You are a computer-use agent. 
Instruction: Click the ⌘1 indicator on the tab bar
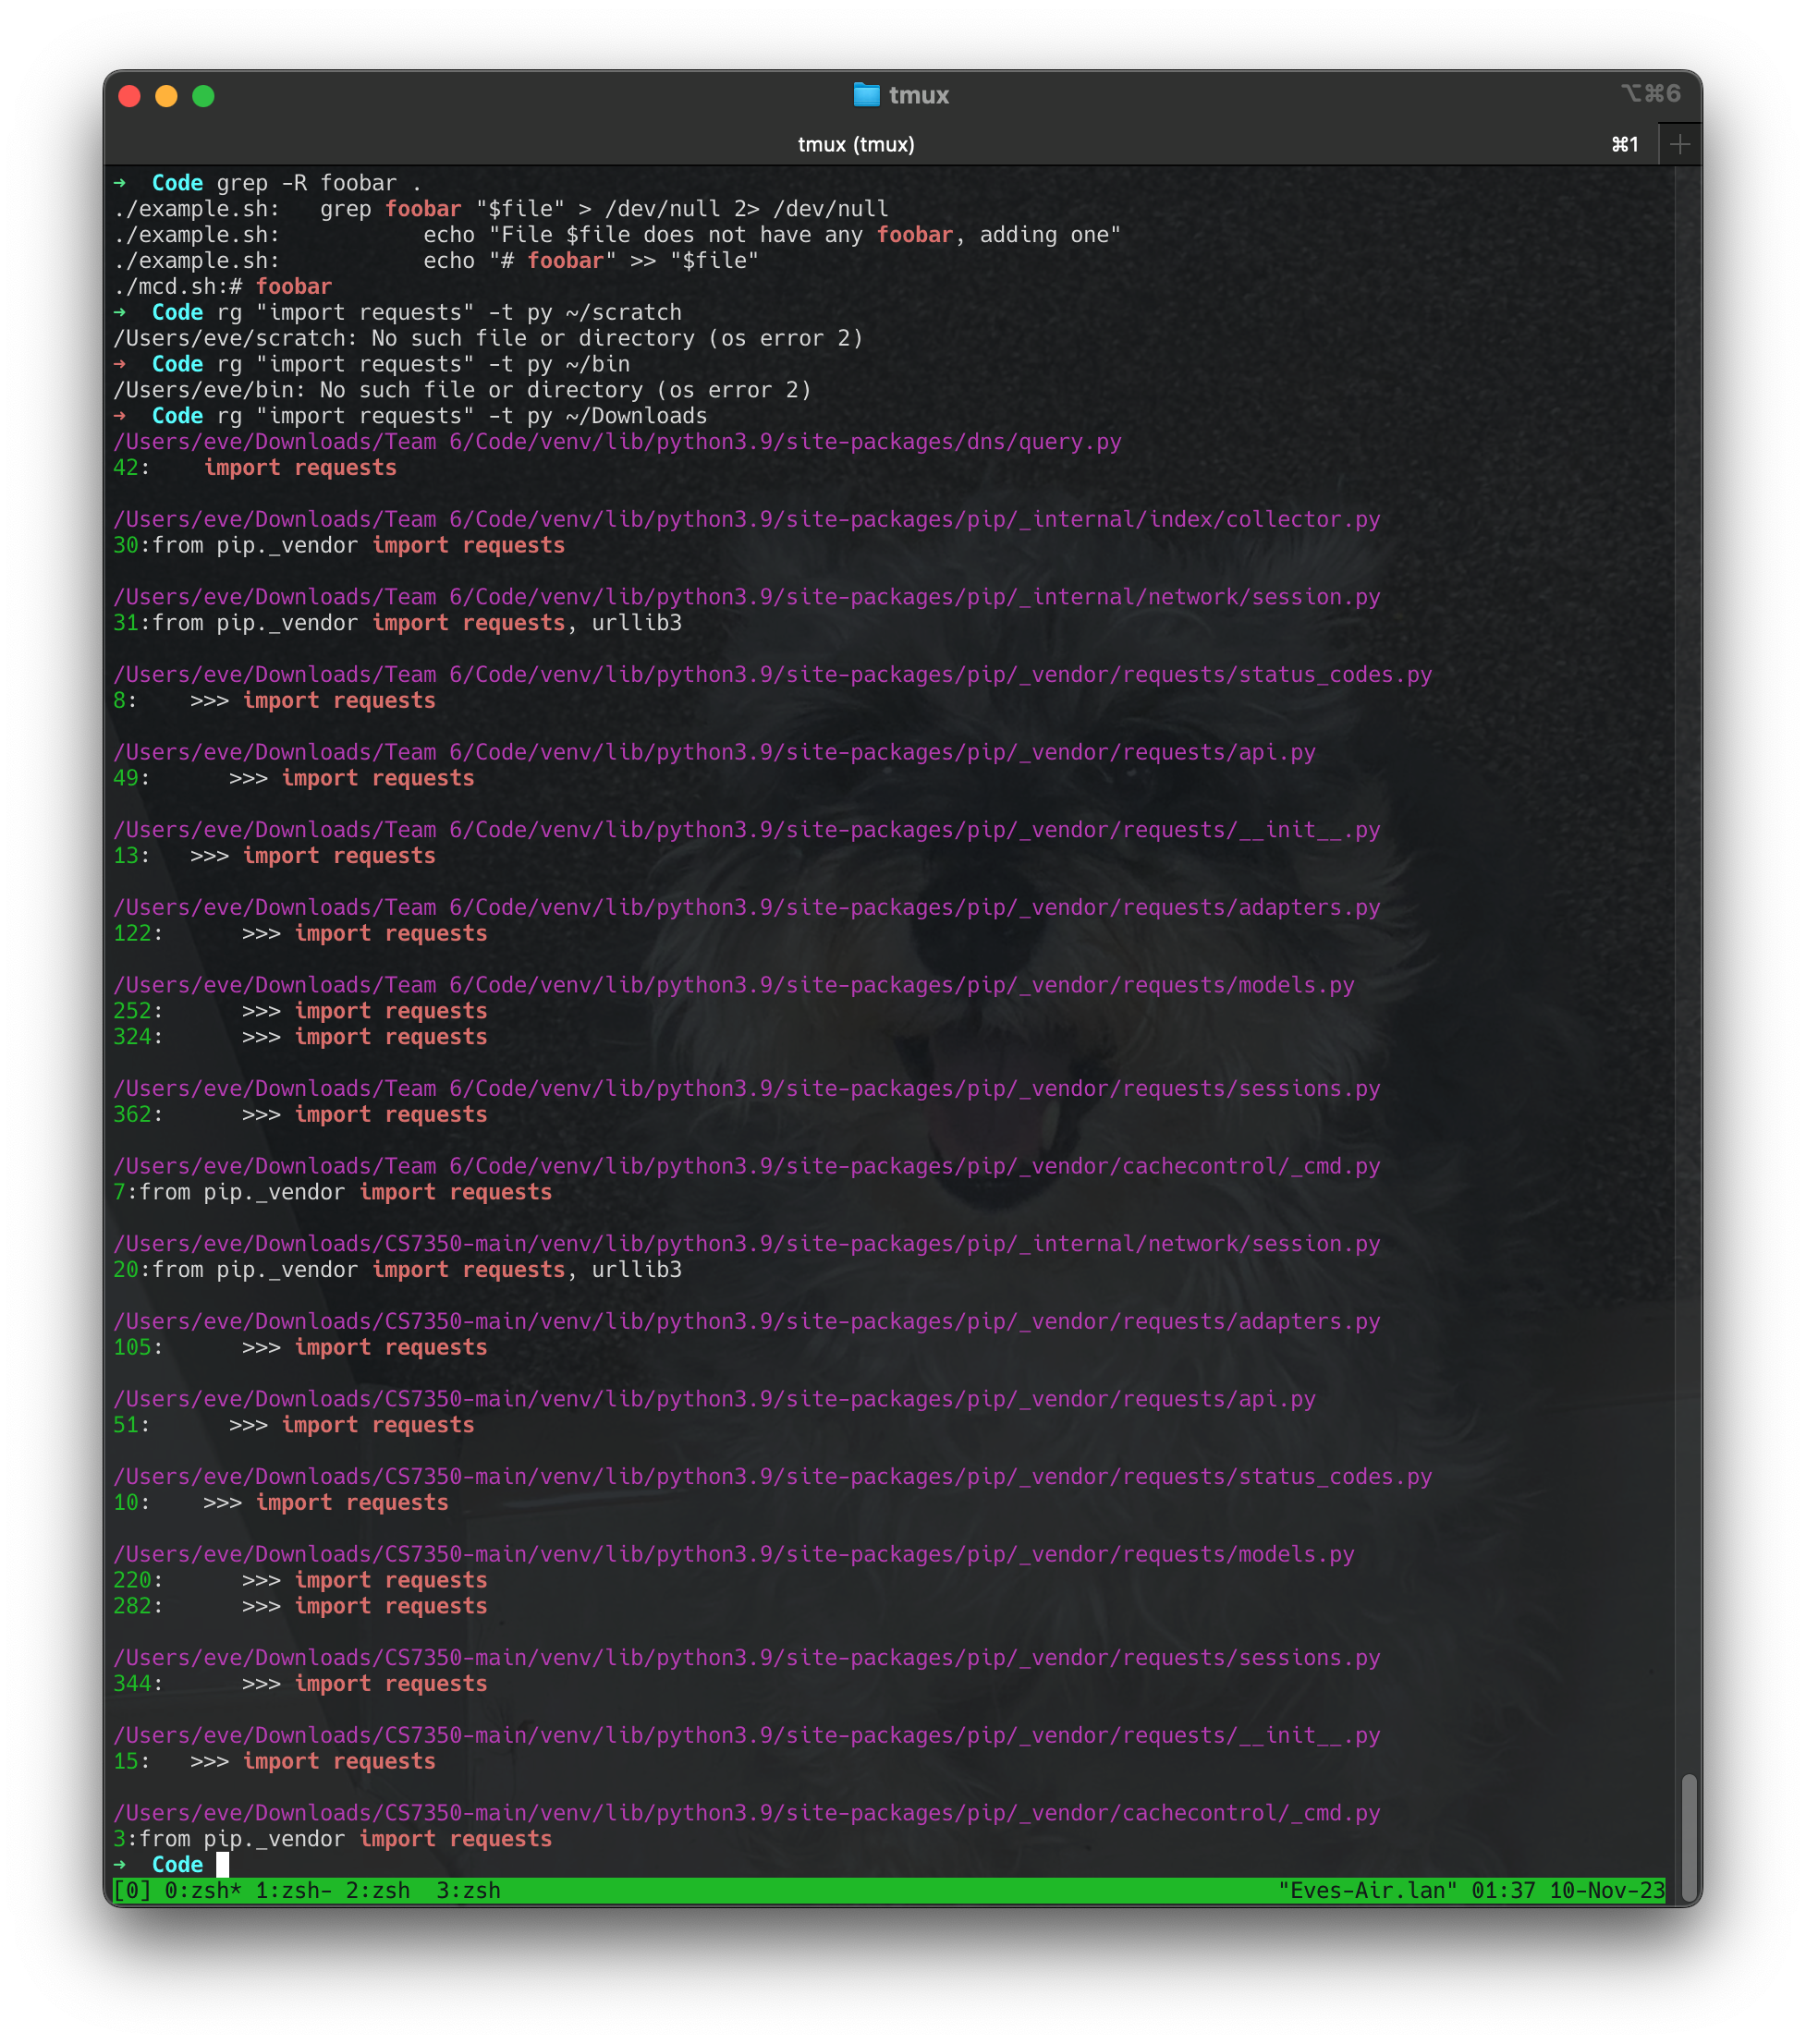pos(1624,143)
